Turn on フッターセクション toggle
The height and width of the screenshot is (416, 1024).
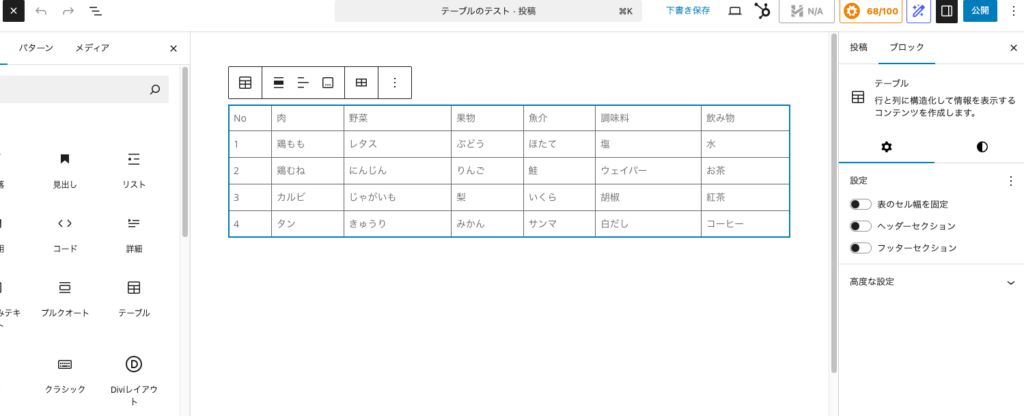click(x=860, y=248)
